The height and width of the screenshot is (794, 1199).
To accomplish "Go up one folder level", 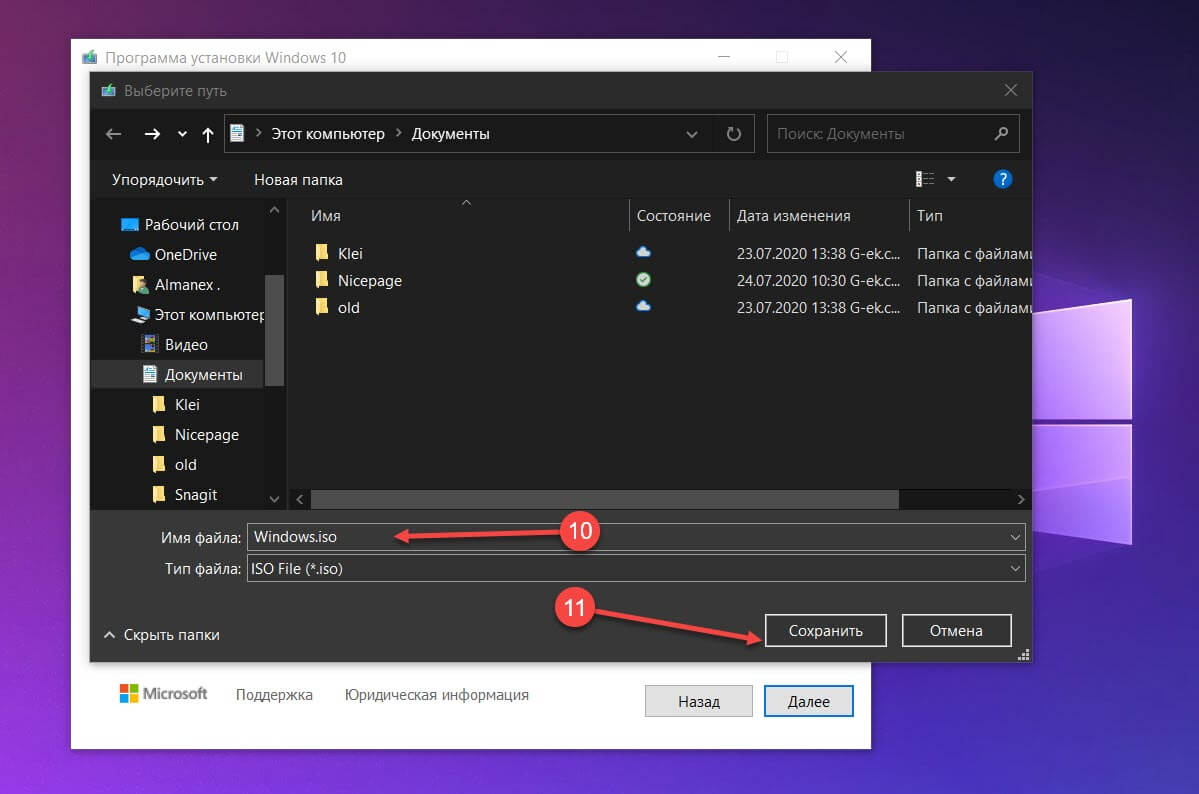I will click(208, 135).
